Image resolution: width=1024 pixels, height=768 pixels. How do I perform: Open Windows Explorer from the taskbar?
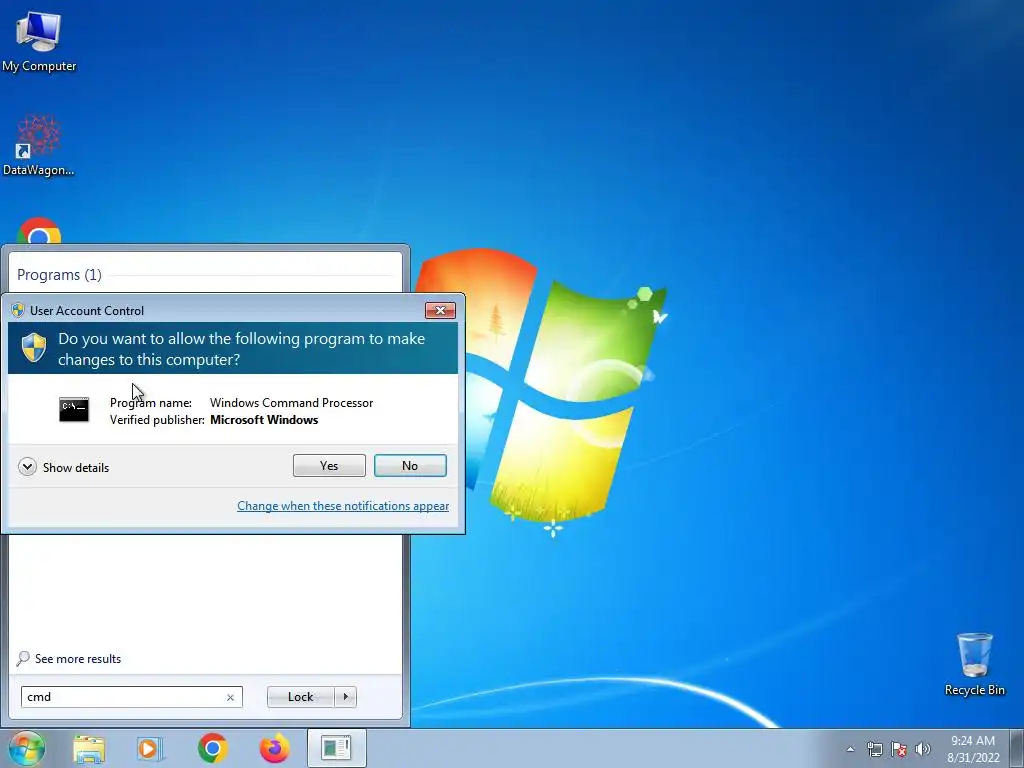[89, 748]
